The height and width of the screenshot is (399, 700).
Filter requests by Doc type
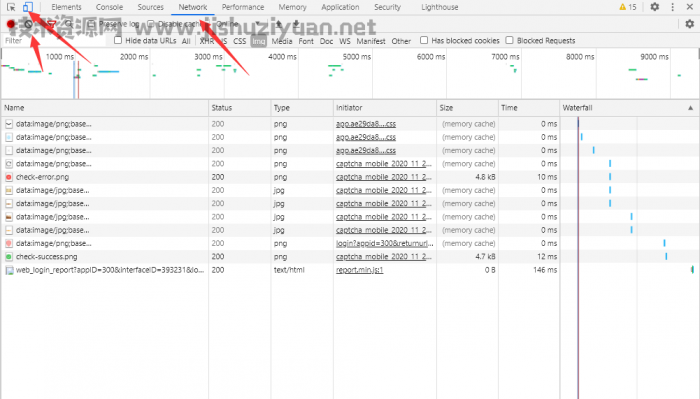pos(326,41)
